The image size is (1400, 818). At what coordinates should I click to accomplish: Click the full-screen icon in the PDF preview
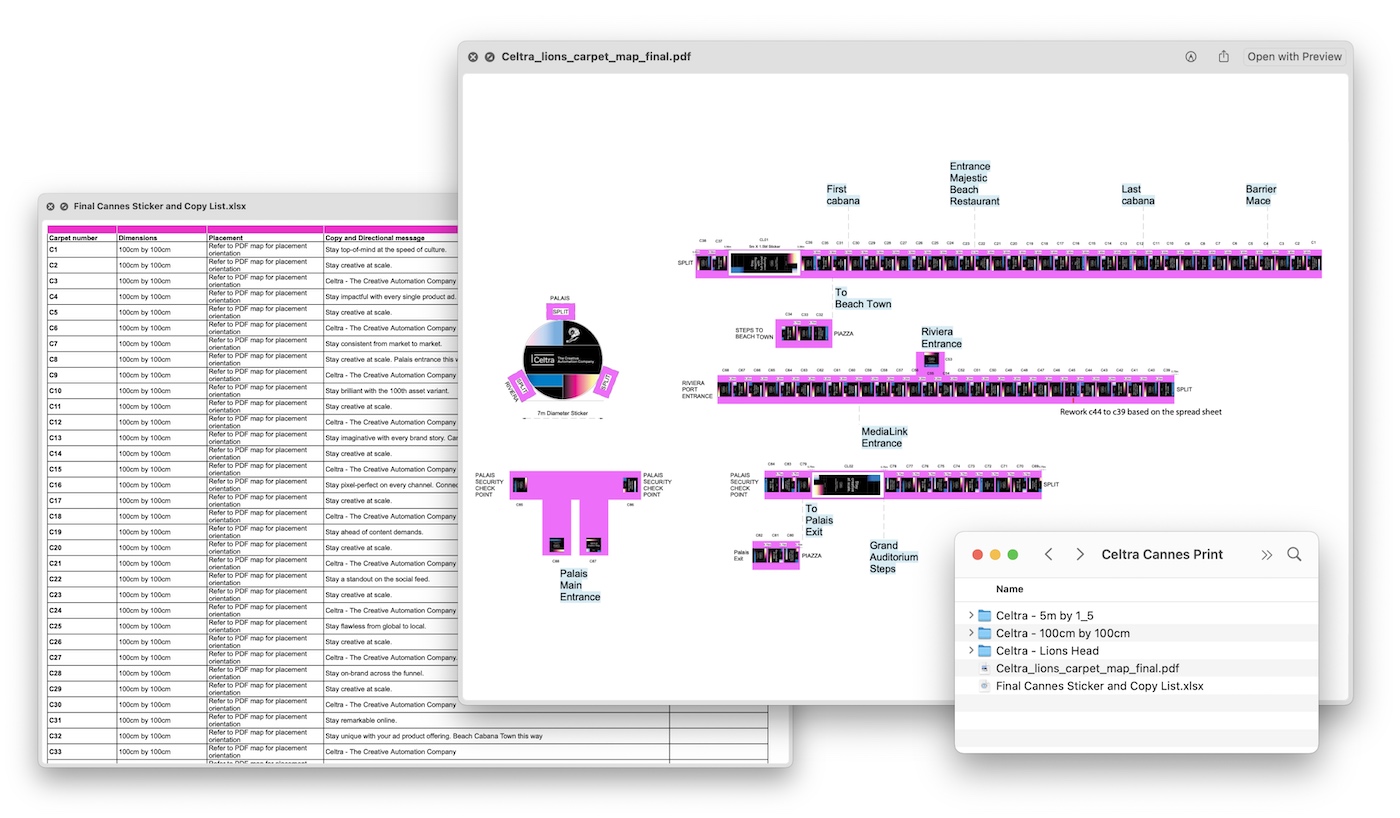tap(489, 57)
